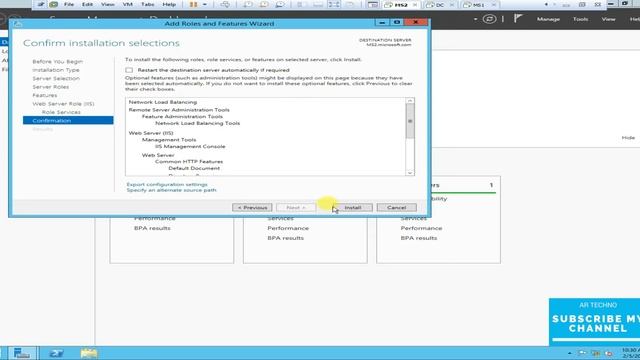The width and height of the screenshot is (640, 360).
Task: Go to Features step
Action: coord(45,95)
